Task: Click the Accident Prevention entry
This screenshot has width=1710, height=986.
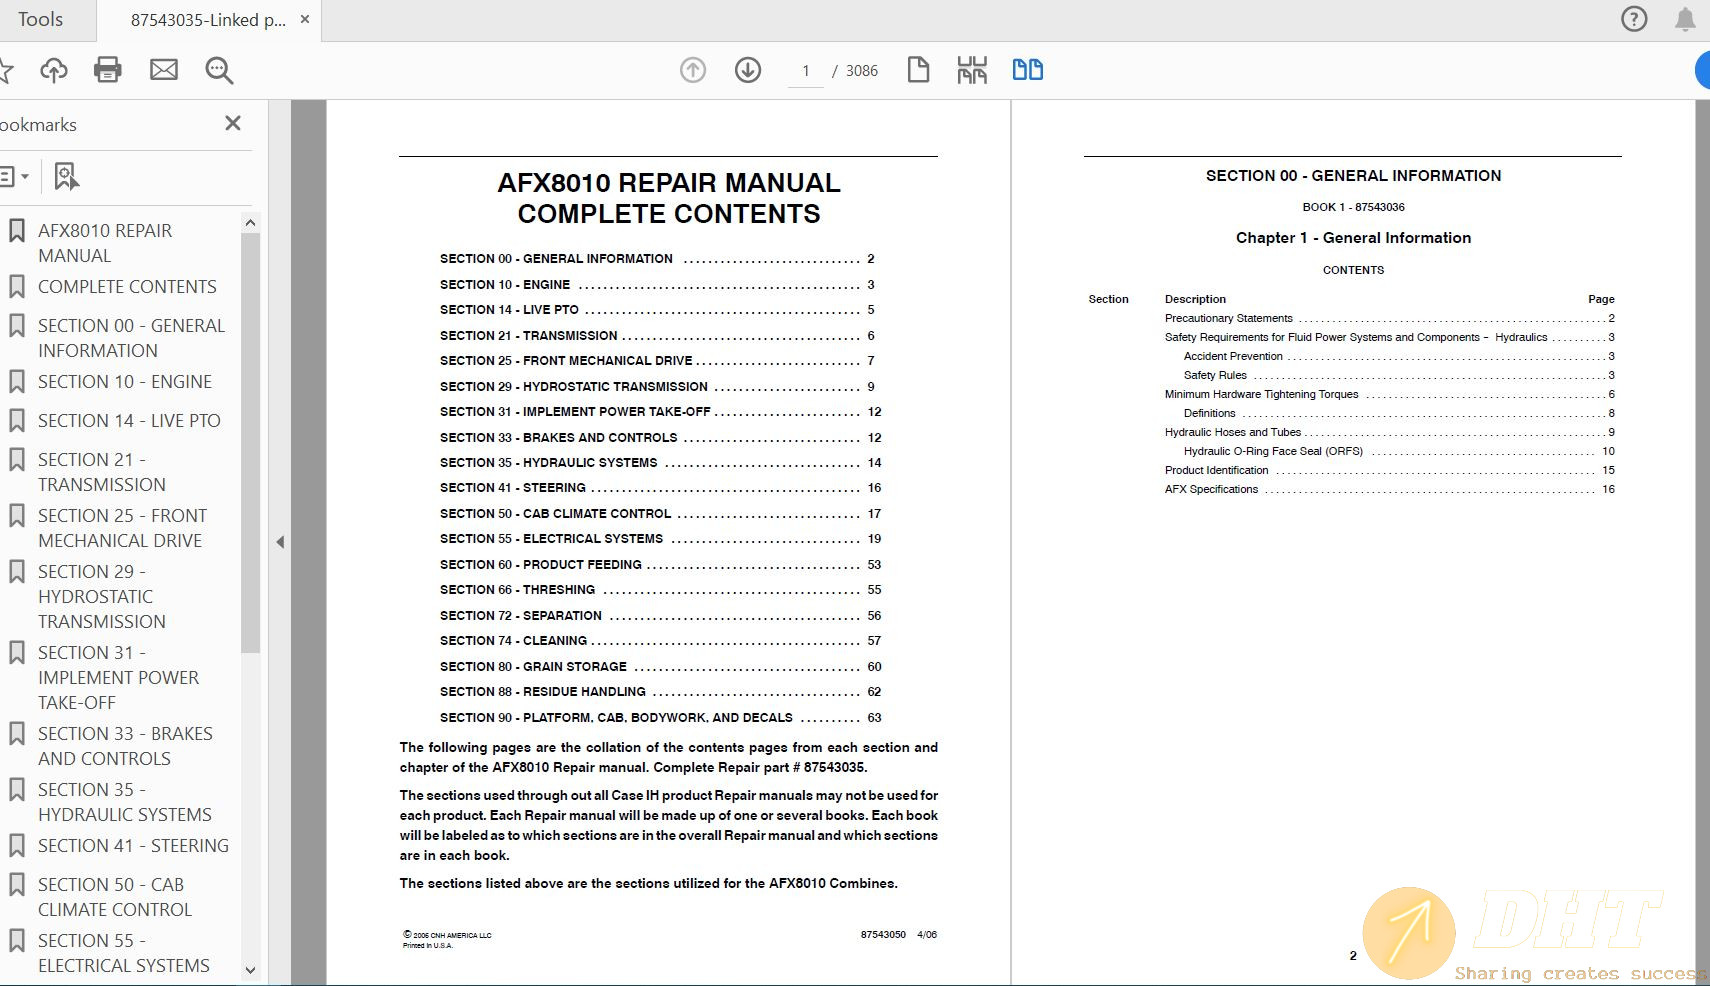Action: tap(1399, 356)
